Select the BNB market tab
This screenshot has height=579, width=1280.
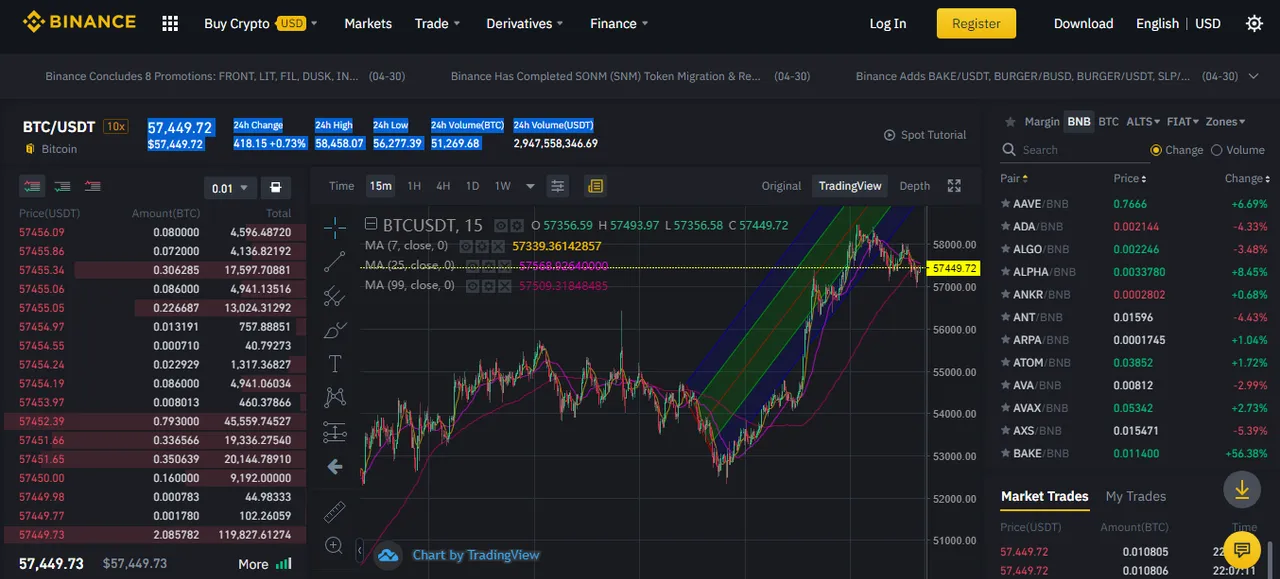1079,122
